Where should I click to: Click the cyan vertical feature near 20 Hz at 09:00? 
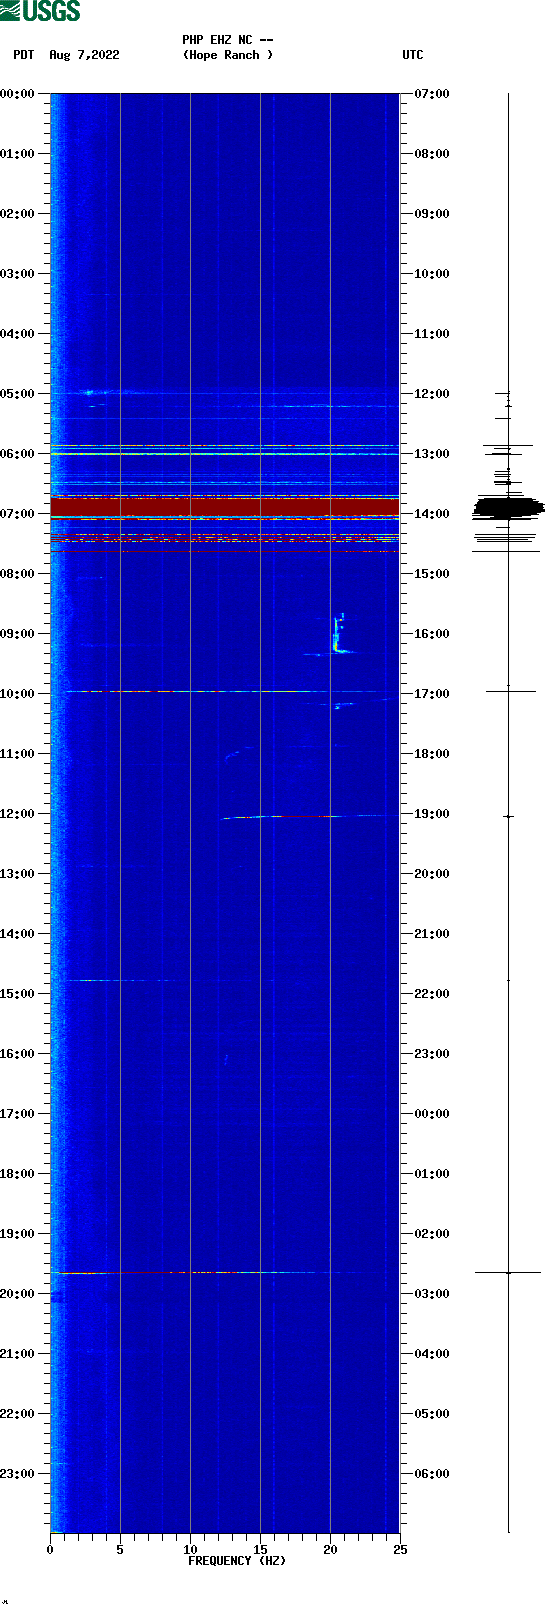pyautogui.click(x=339, y=633)
